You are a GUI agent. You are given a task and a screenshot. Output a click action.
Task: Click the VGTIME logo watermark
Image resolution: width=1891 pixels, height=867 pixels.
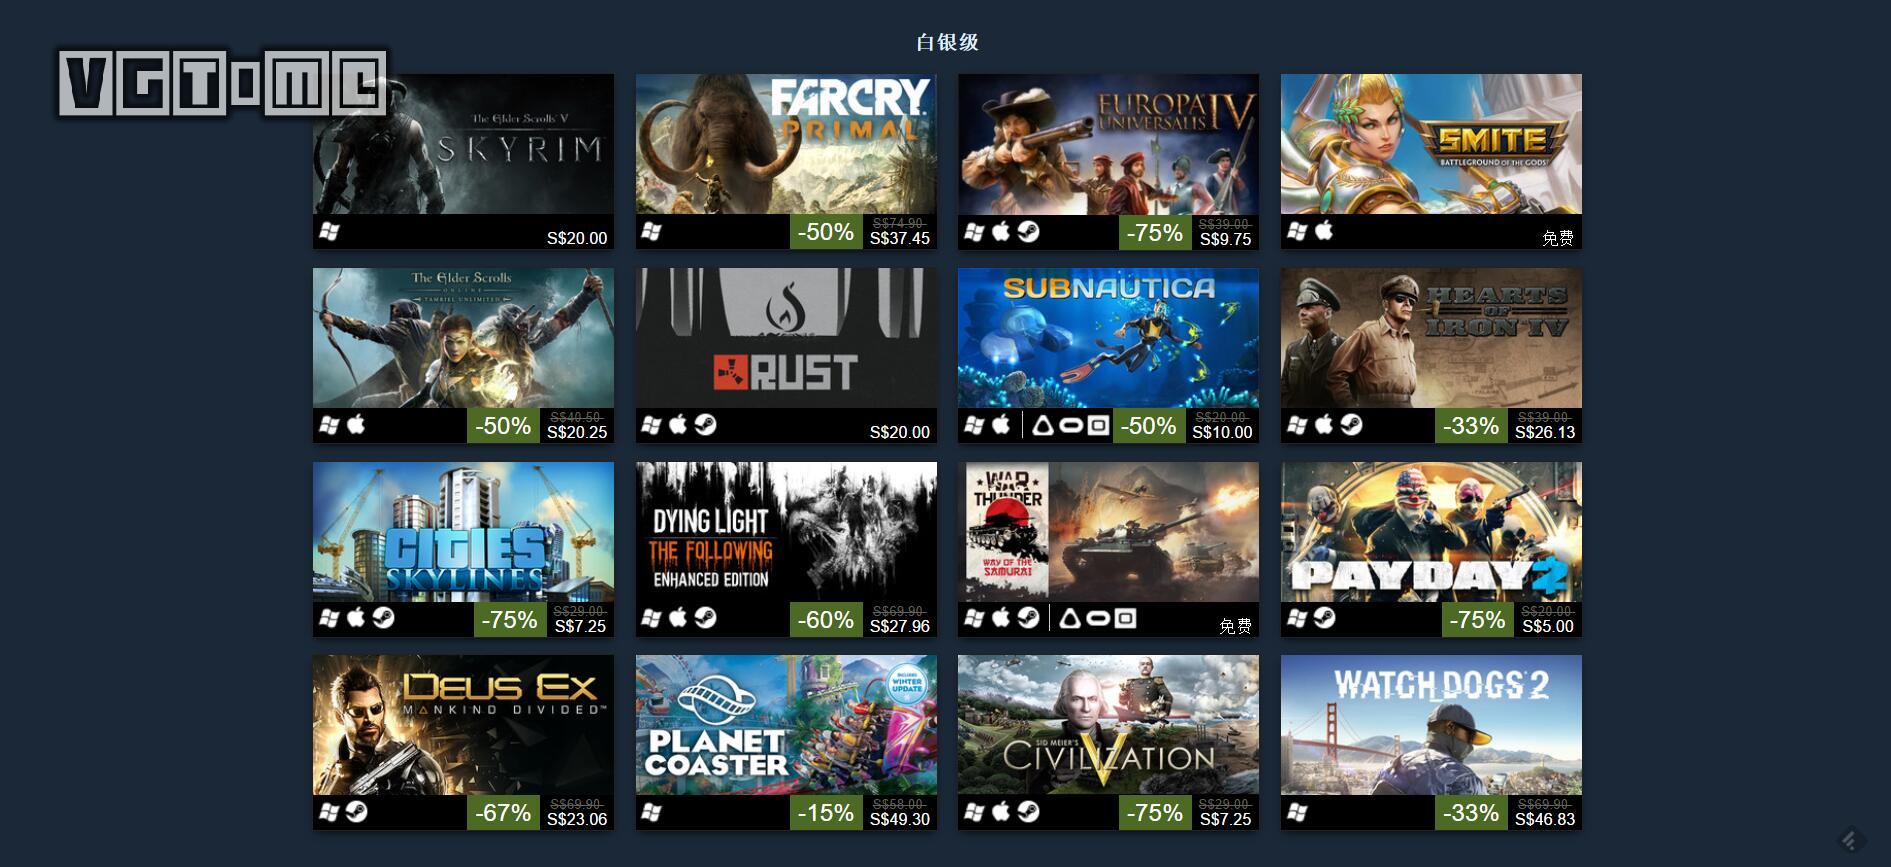click(x=222, y=84)
